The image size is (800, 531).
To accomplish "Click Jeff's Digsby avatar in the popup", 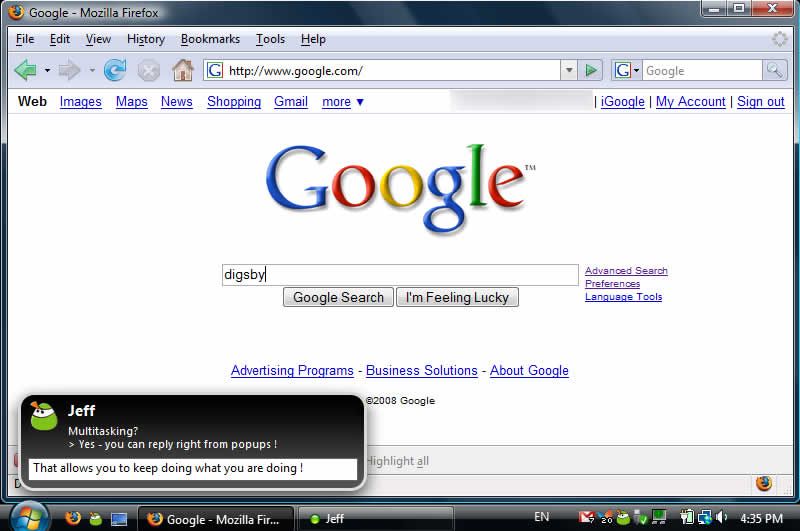I will coord(43,416).
